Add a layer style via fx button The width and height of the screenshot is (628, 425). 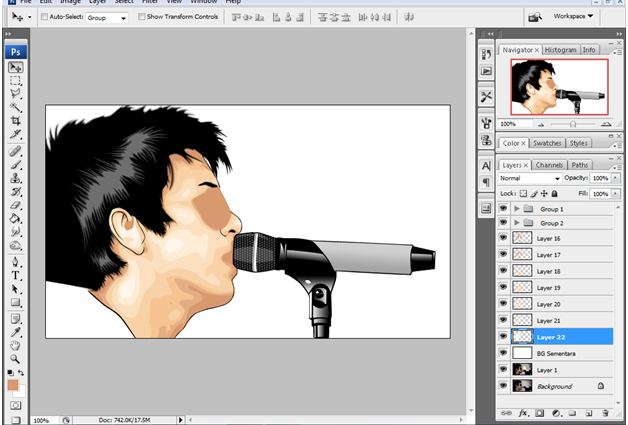coord(523,413)
